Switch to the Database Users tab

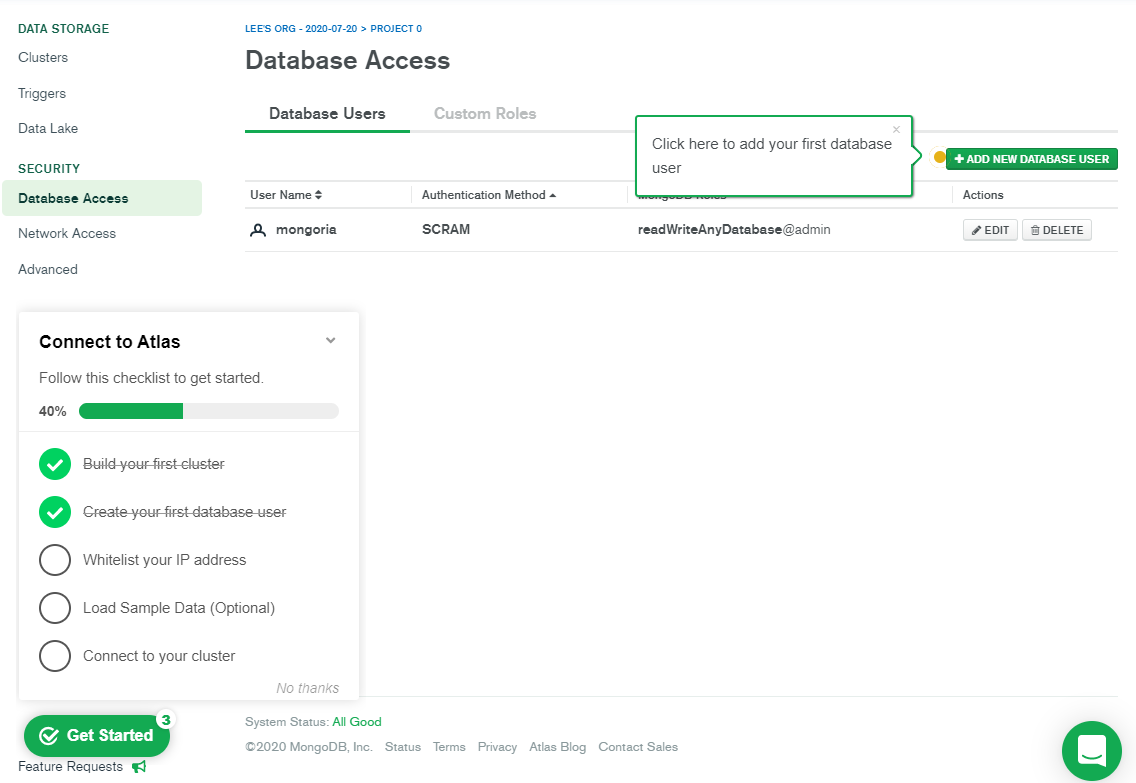click(x=327, y=114)
